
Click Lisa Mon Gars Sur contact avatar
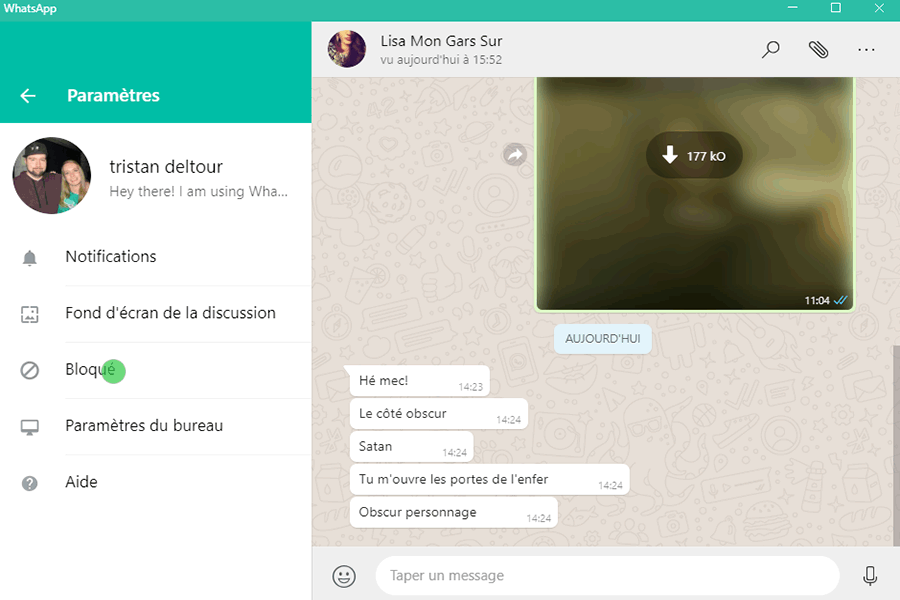(348, 49)
